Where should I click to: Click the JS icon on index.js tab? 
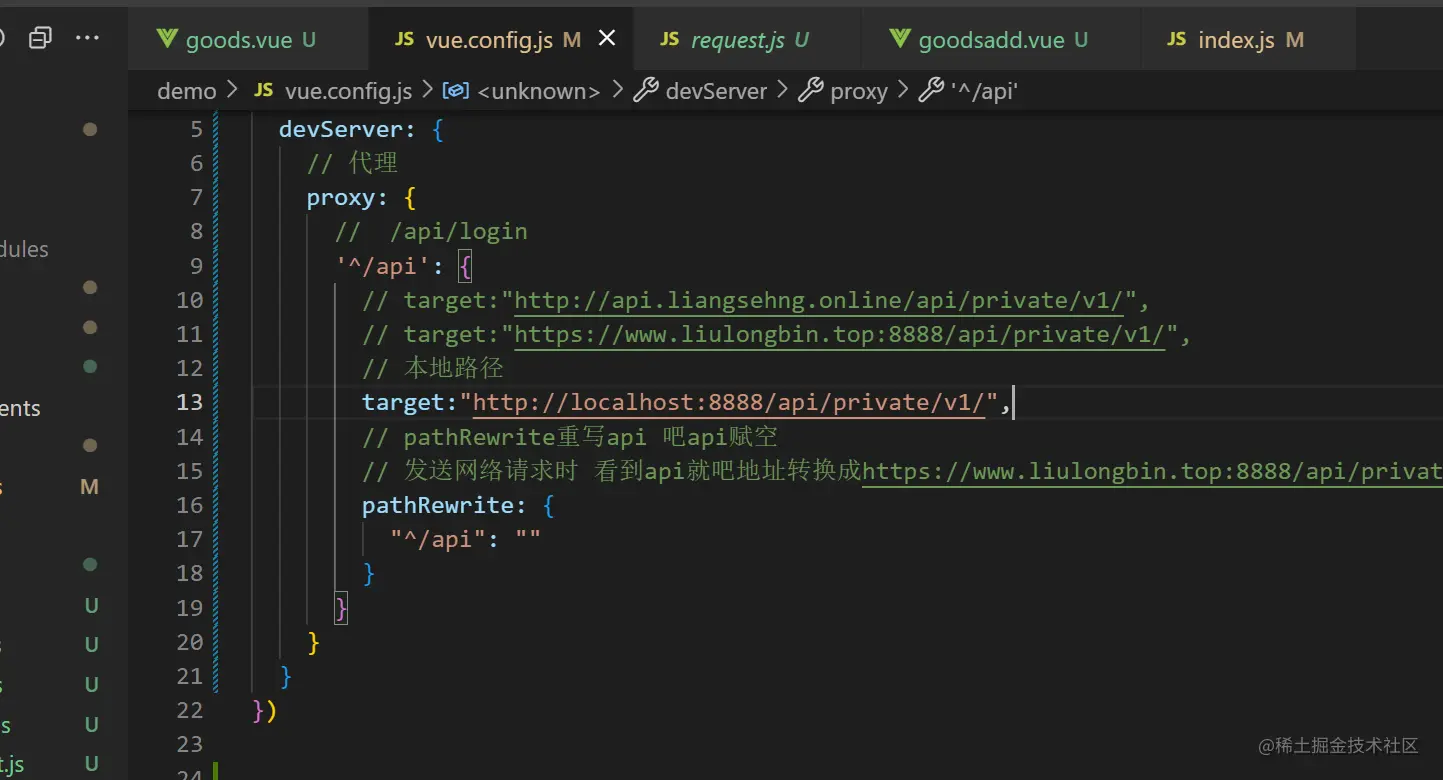point(1177,39)
